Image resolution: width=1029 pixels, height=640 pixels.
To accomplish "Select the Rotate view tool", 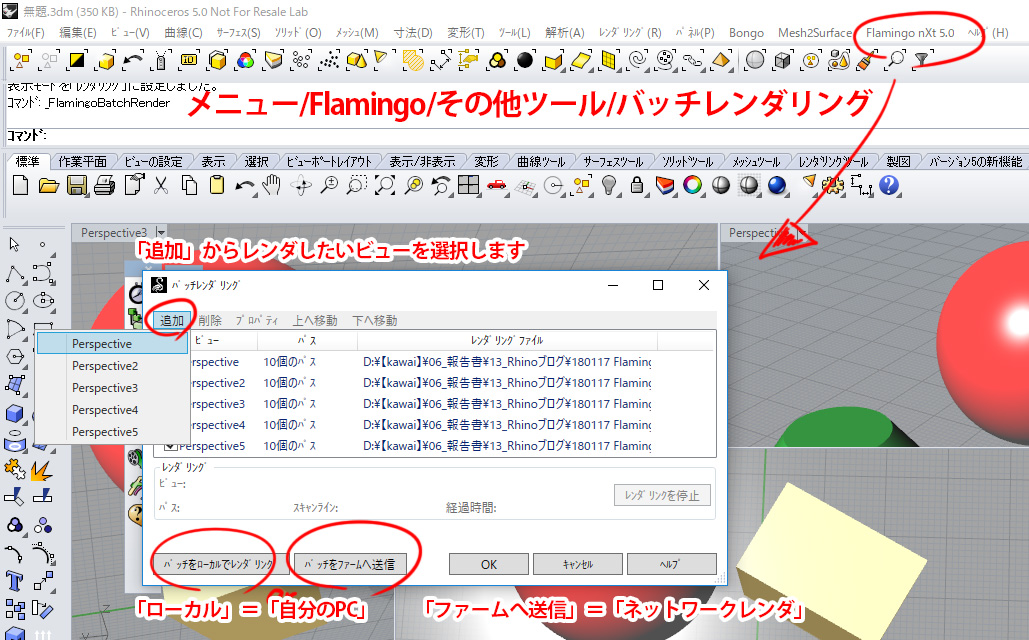I will pyautogui.click(x=301, y=186).
